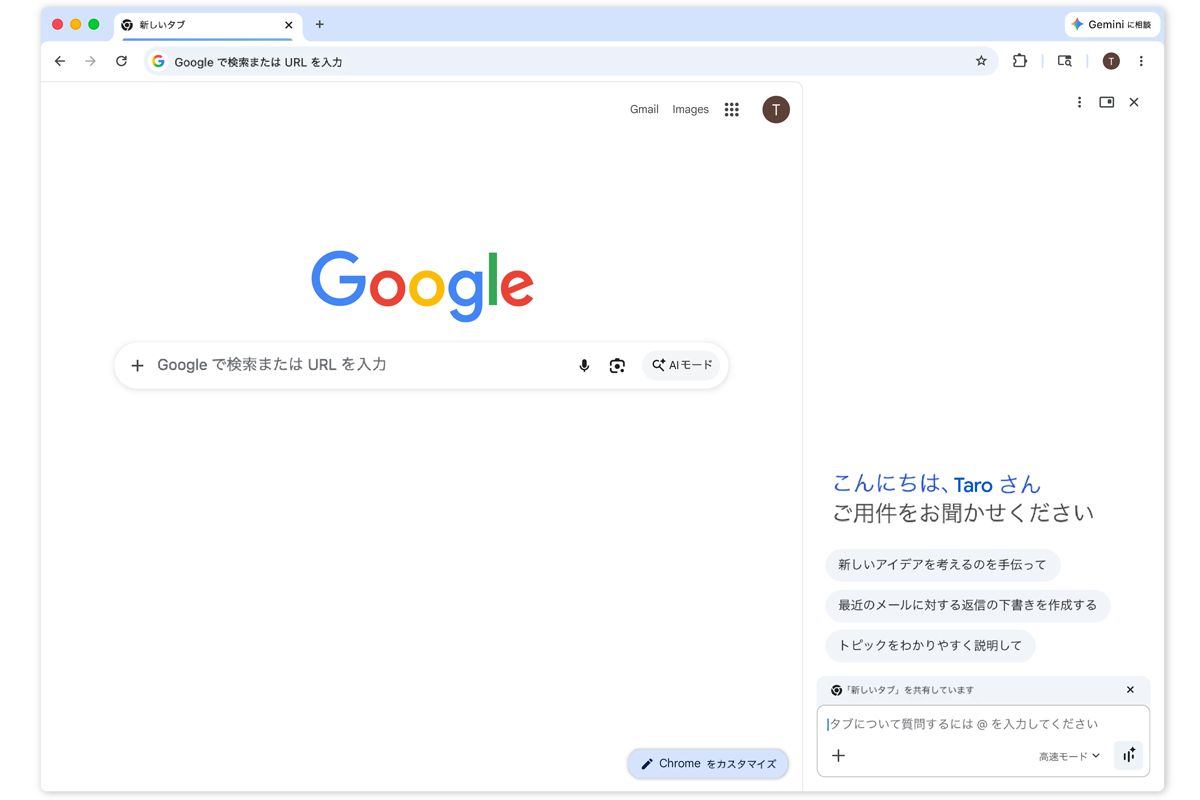Choose suggestion 最近のメールに対する返信の下書きを作成する

[x=967, y=605]
